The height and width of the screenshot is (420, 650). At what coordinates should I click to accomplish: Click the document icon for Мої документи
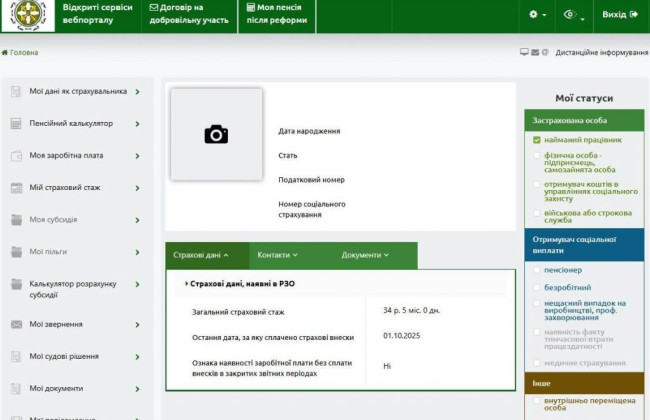point(16,388)
